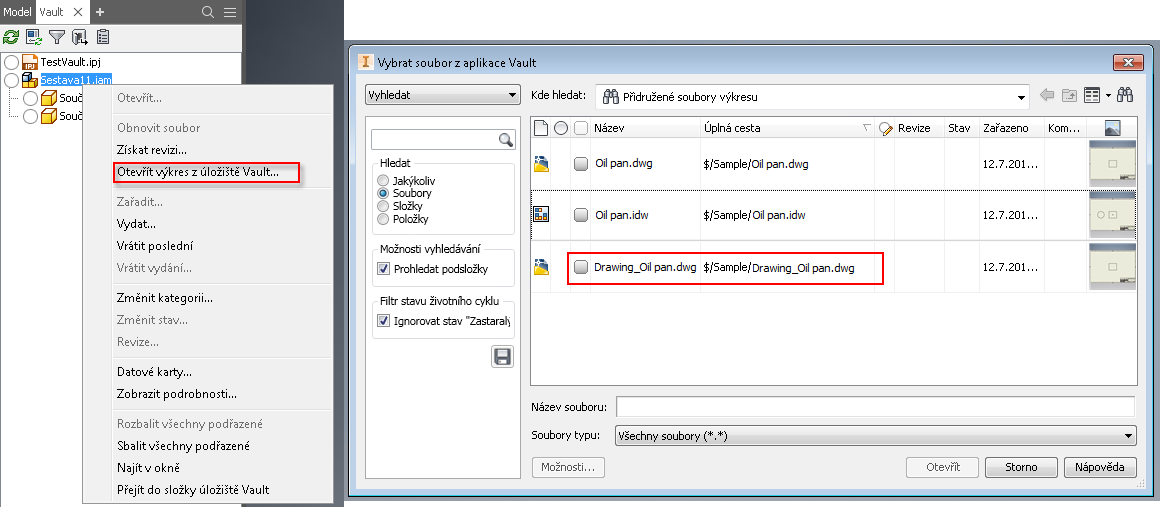This screenshot has height=507, width=1161.
Task: Select the Jakýkoliv radio button
Action: click(x=383, y=180)
